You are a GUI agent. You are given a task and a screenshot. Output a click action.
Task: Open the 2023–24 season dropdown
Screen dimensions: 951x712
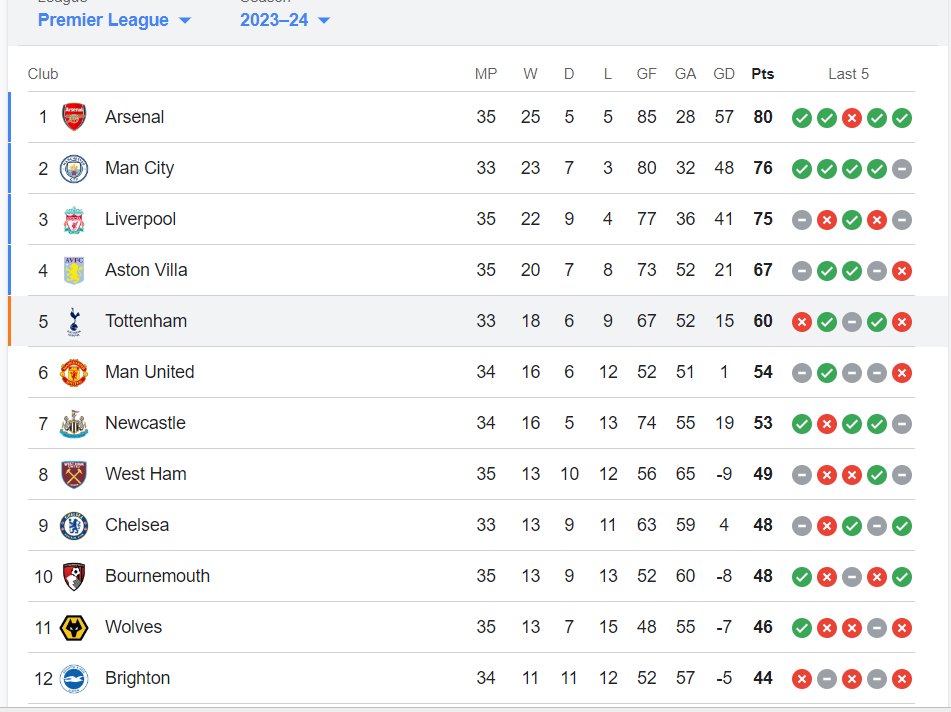(284, 20)
